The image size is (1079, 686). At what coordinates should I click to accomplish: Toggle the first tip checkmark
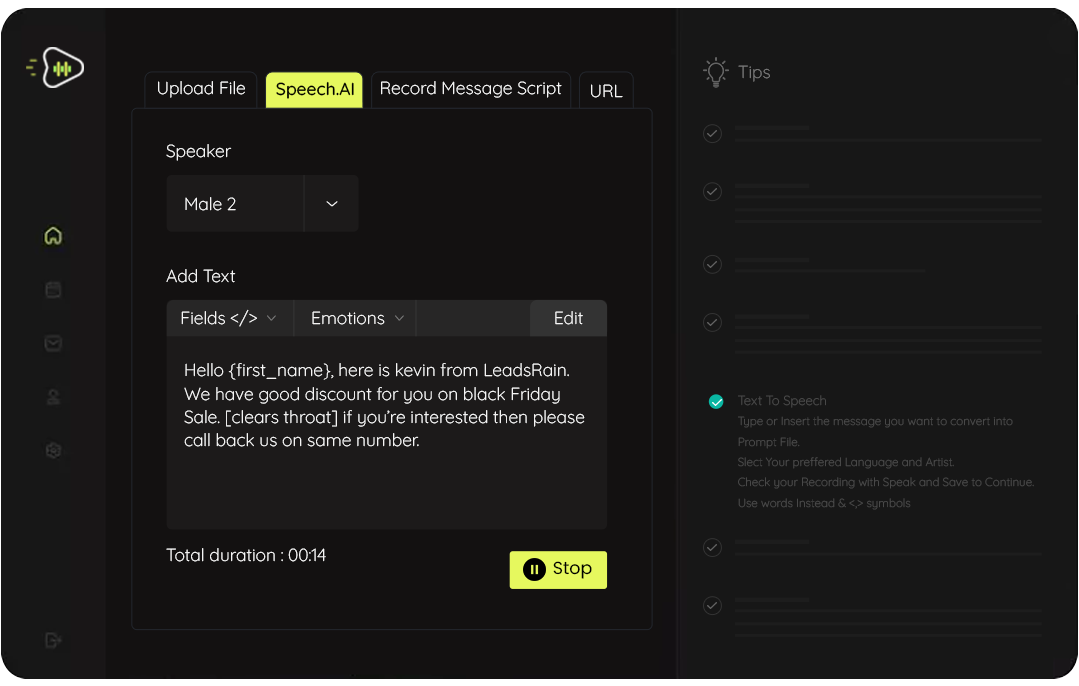(x=712, y=133)
